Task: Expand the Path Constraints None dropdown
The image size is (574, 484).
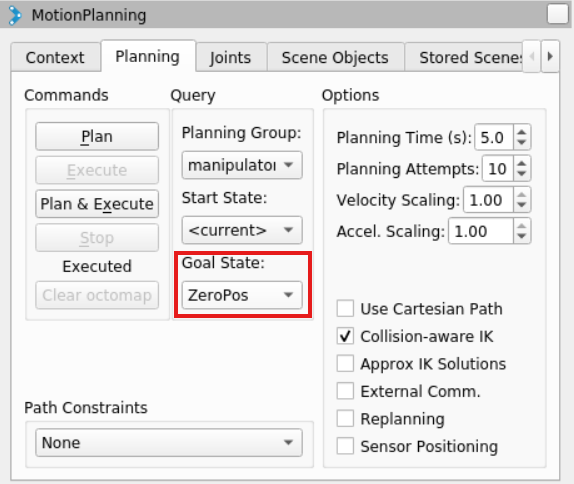Action: point(169,443)
